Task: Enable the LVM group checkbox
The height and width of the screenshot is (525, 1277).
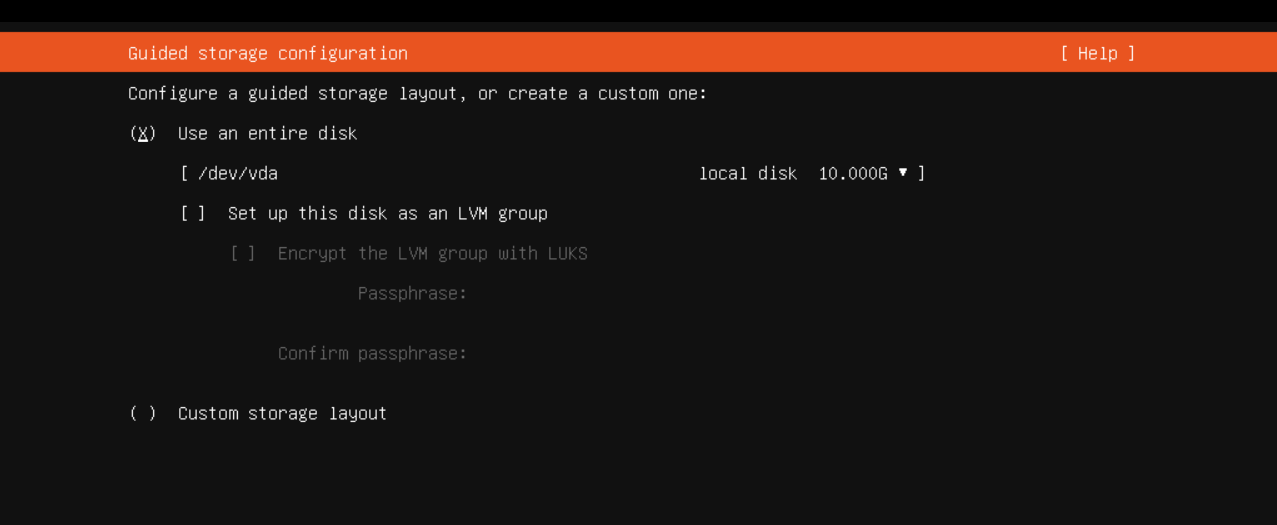Action: point(193,213)
